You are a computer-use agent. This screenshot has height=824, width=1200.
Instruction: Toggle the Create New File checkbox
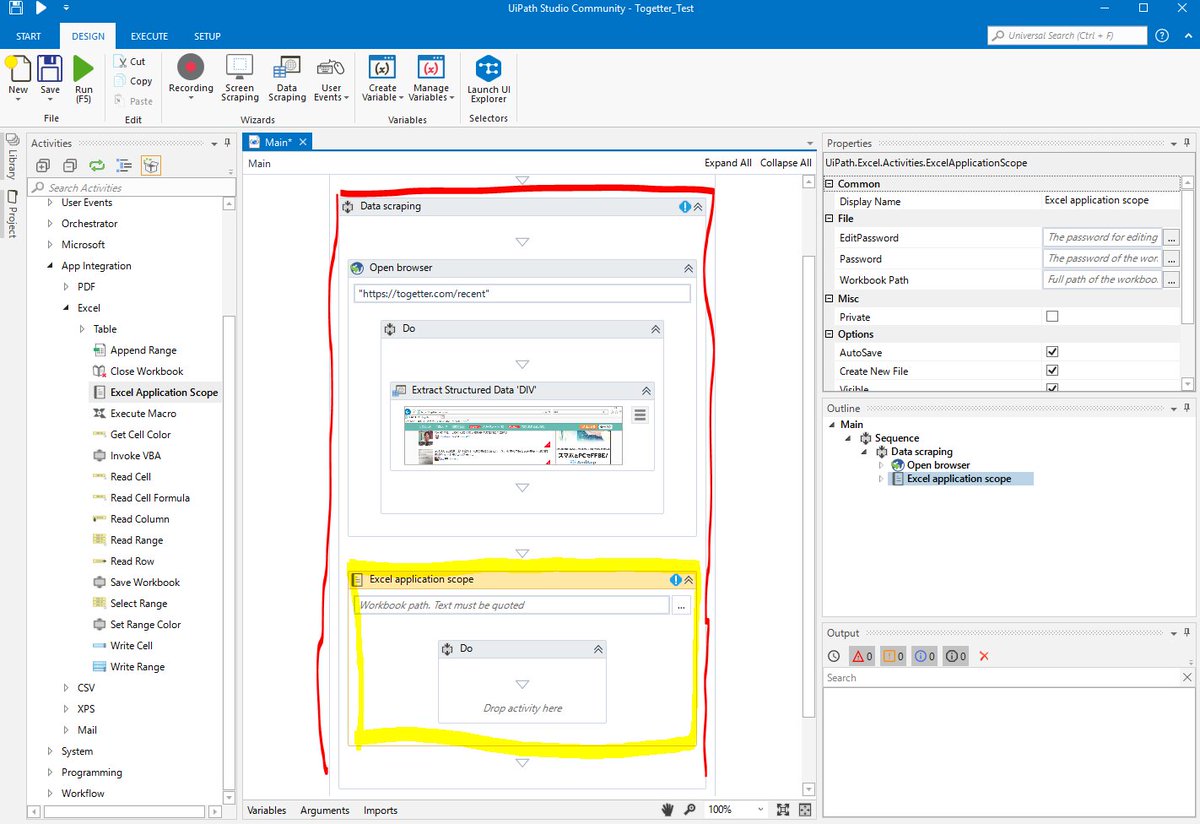coord(1051,370)
